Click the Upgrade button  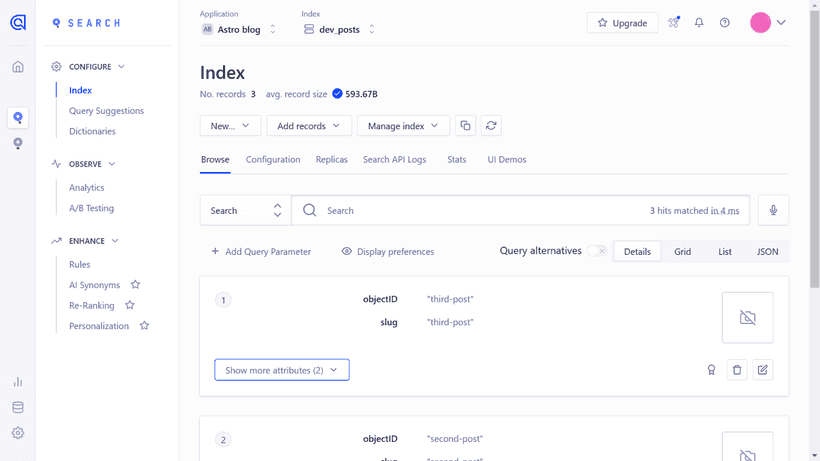pos(622,22)
